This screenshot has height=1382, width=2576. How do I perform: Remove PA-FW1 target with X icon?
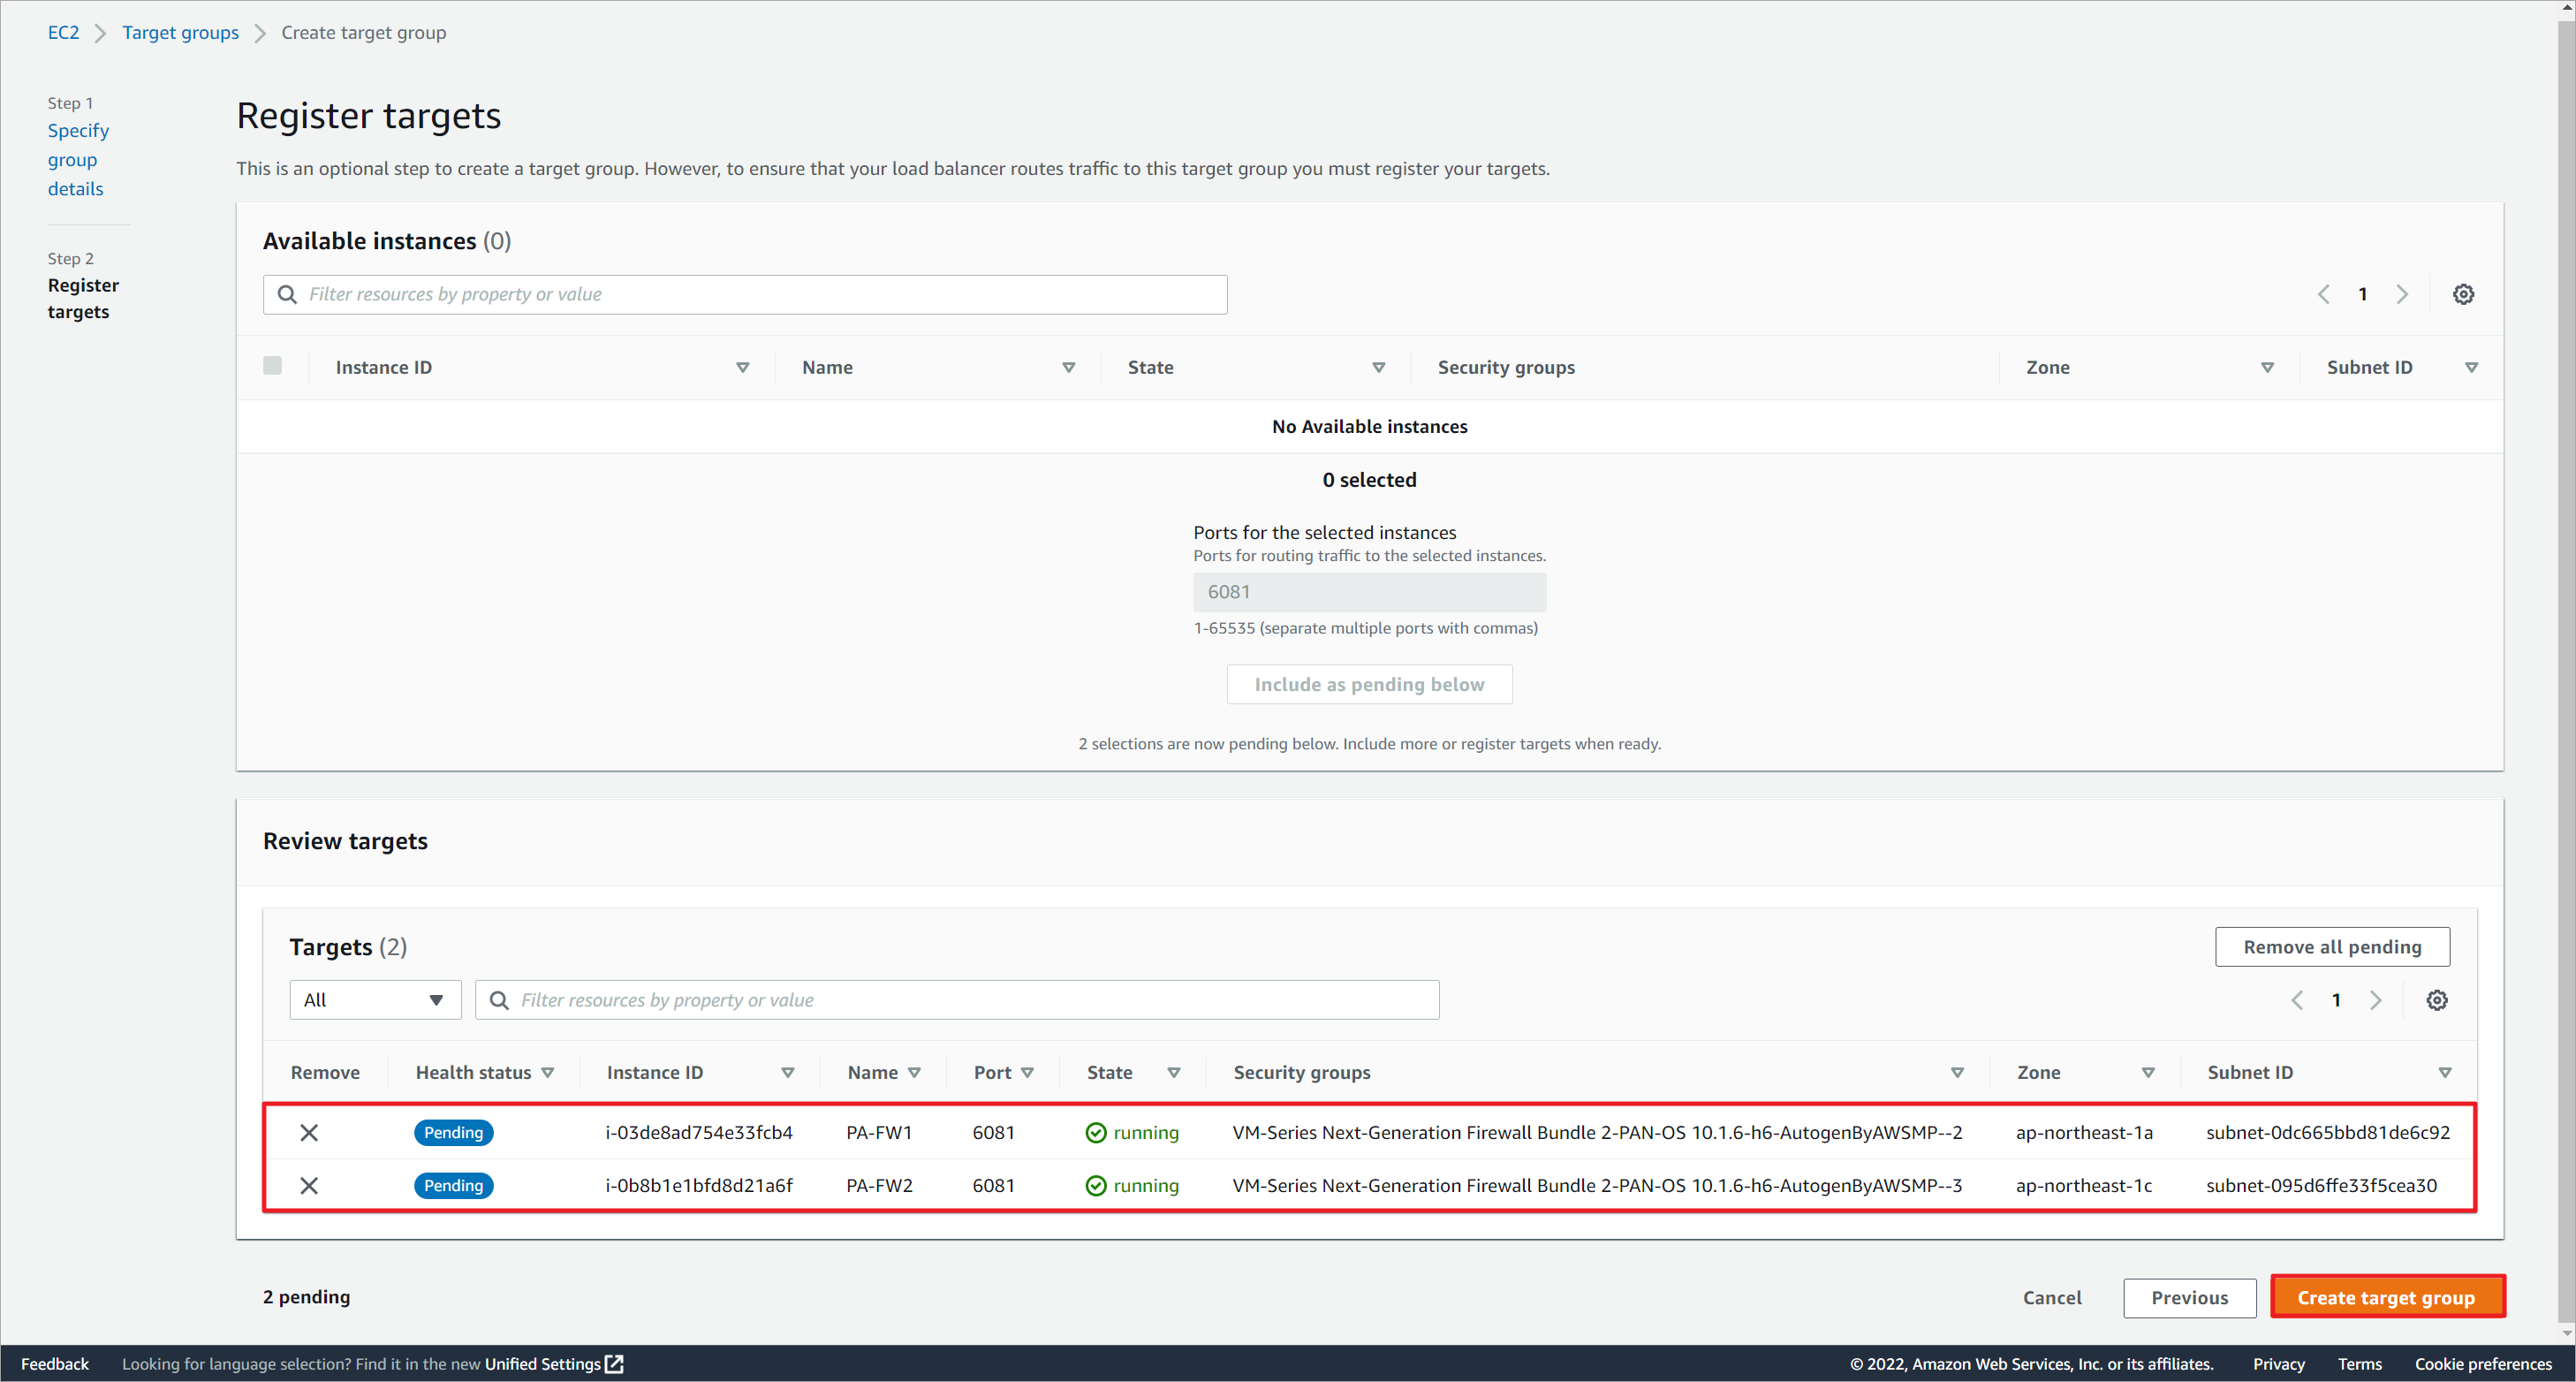pyautogui.click(x=309, y=1132)
